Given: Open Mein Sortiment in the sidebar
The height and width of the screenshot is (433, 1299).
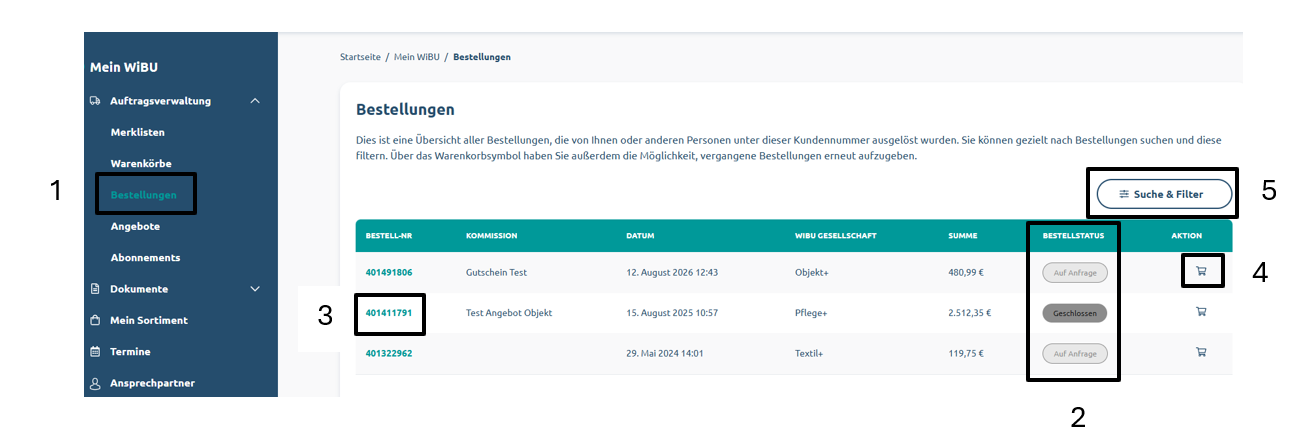Looking at the screenshot, I should tap(149, 320).
